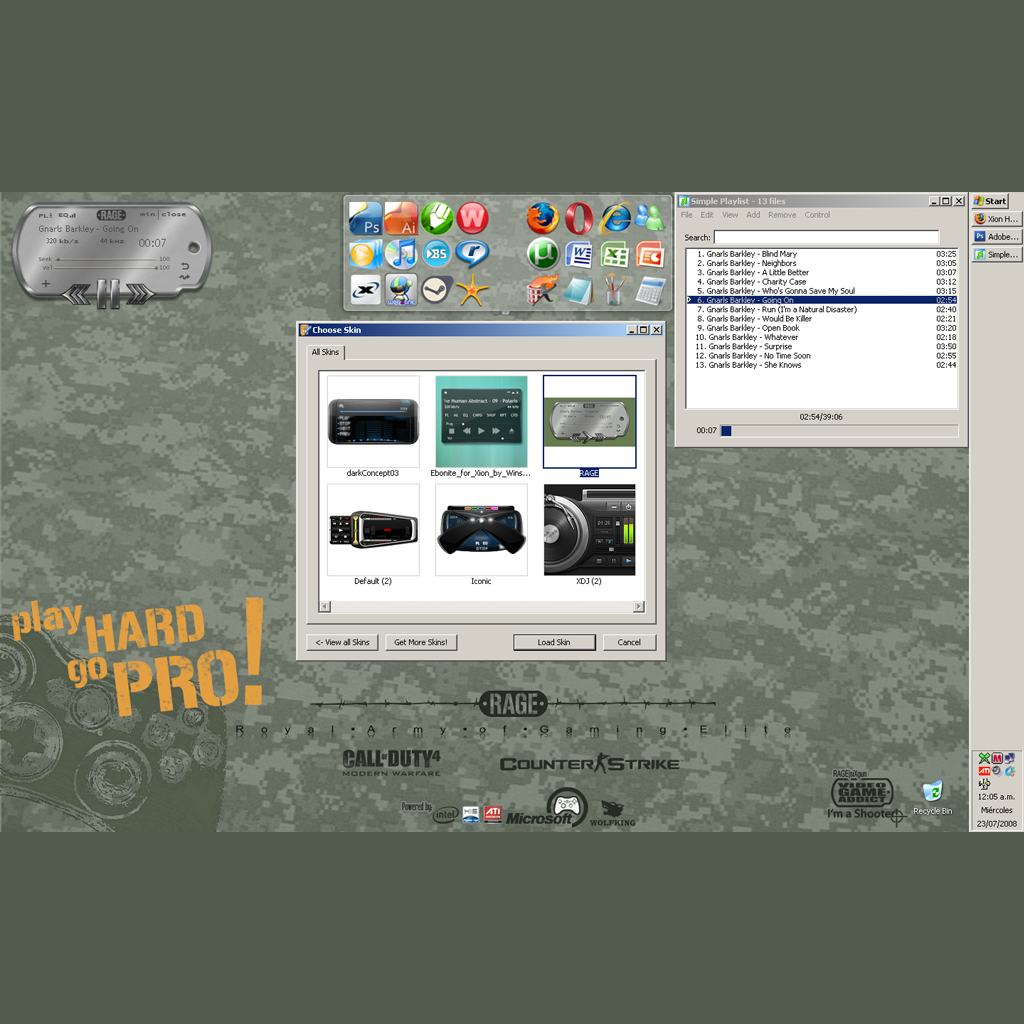Toggle repeat on the RAGE player

coord(185,266)
